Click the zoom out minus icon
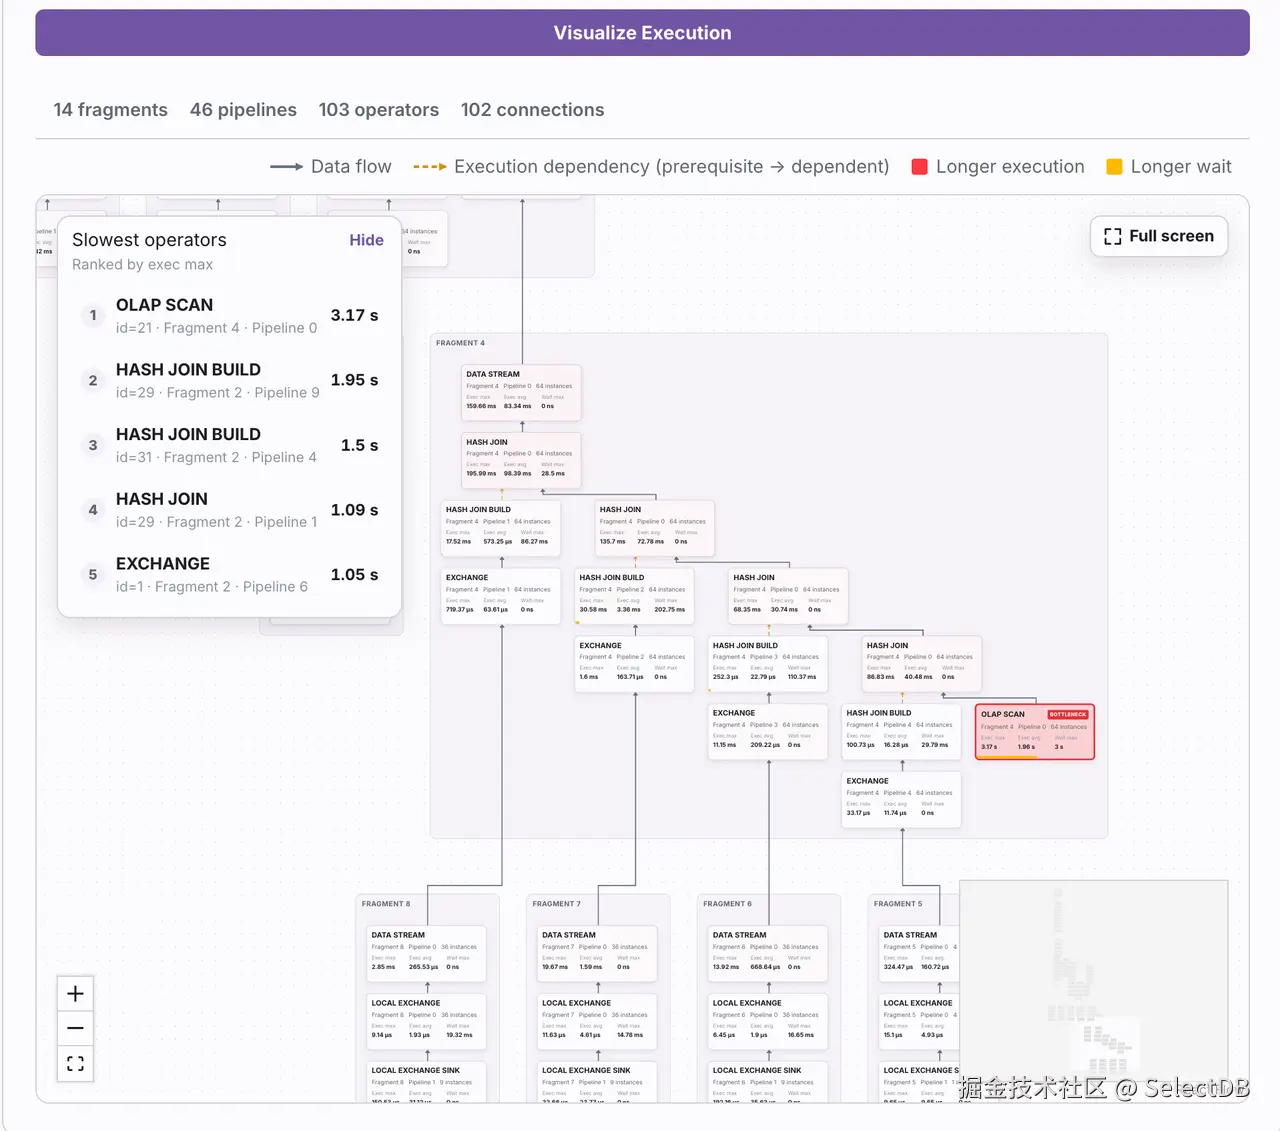1280x1131 pixels. click(x=75, y=1028)
